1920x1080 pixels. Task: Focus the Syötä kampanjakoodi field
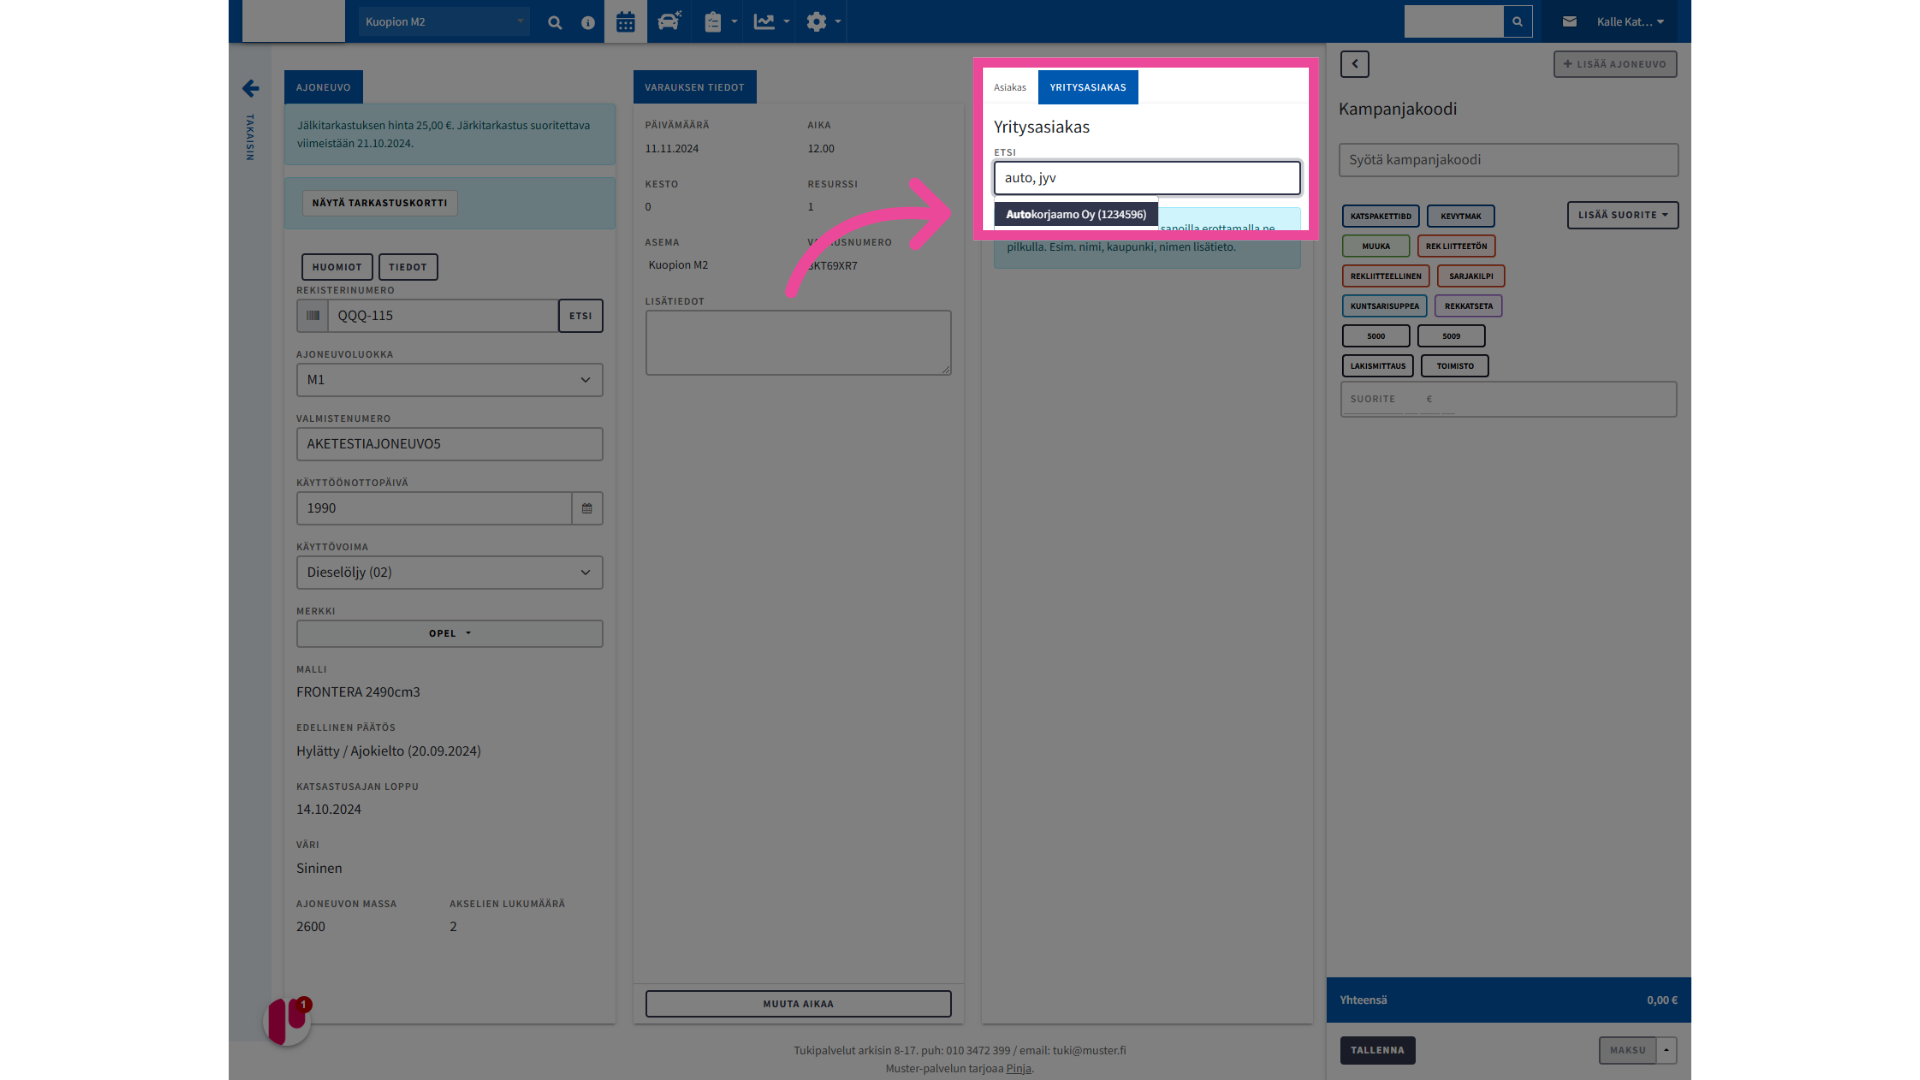1508,160
